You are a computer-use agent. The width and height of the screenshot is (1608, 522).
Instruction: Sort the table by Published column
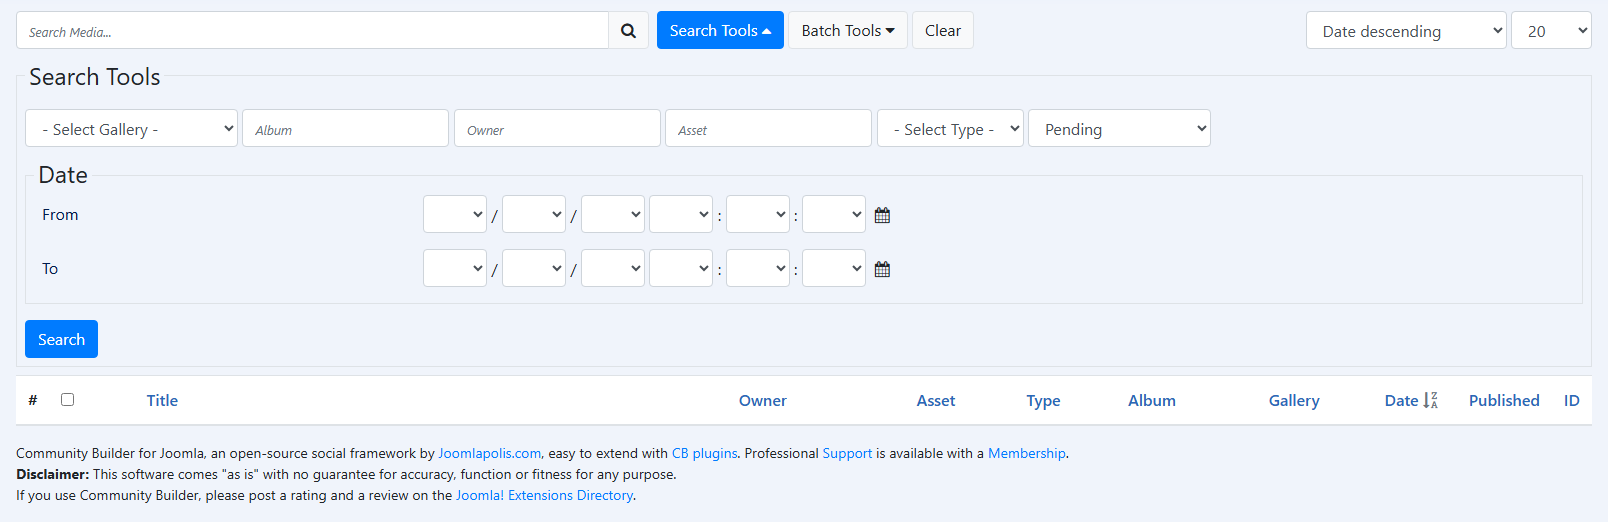point(1503,400)
